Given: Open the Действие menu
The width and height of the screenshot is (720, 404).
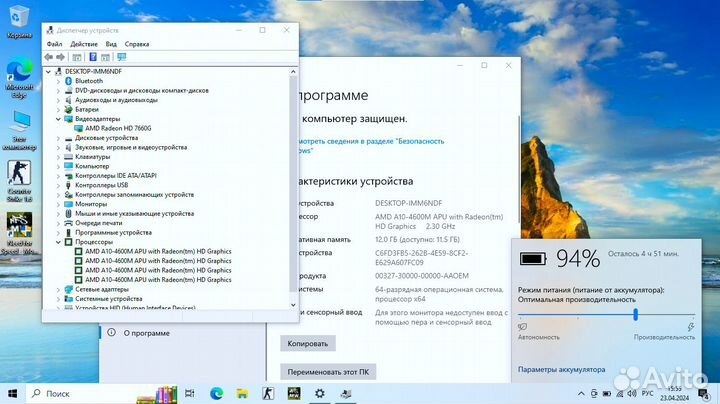Looking at the screenshot, I should pos(84,44).
